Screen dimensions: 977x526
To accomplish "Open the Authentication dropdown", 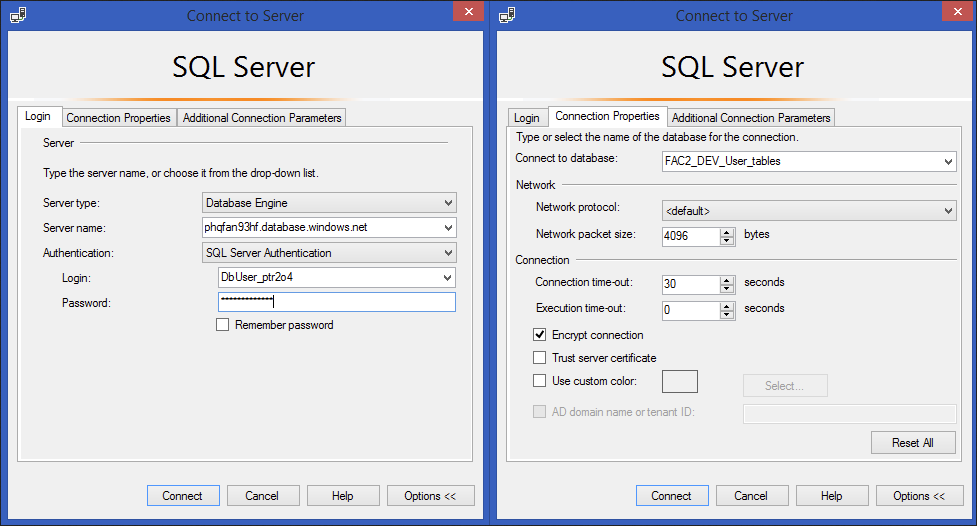I will tap(448, 252).
